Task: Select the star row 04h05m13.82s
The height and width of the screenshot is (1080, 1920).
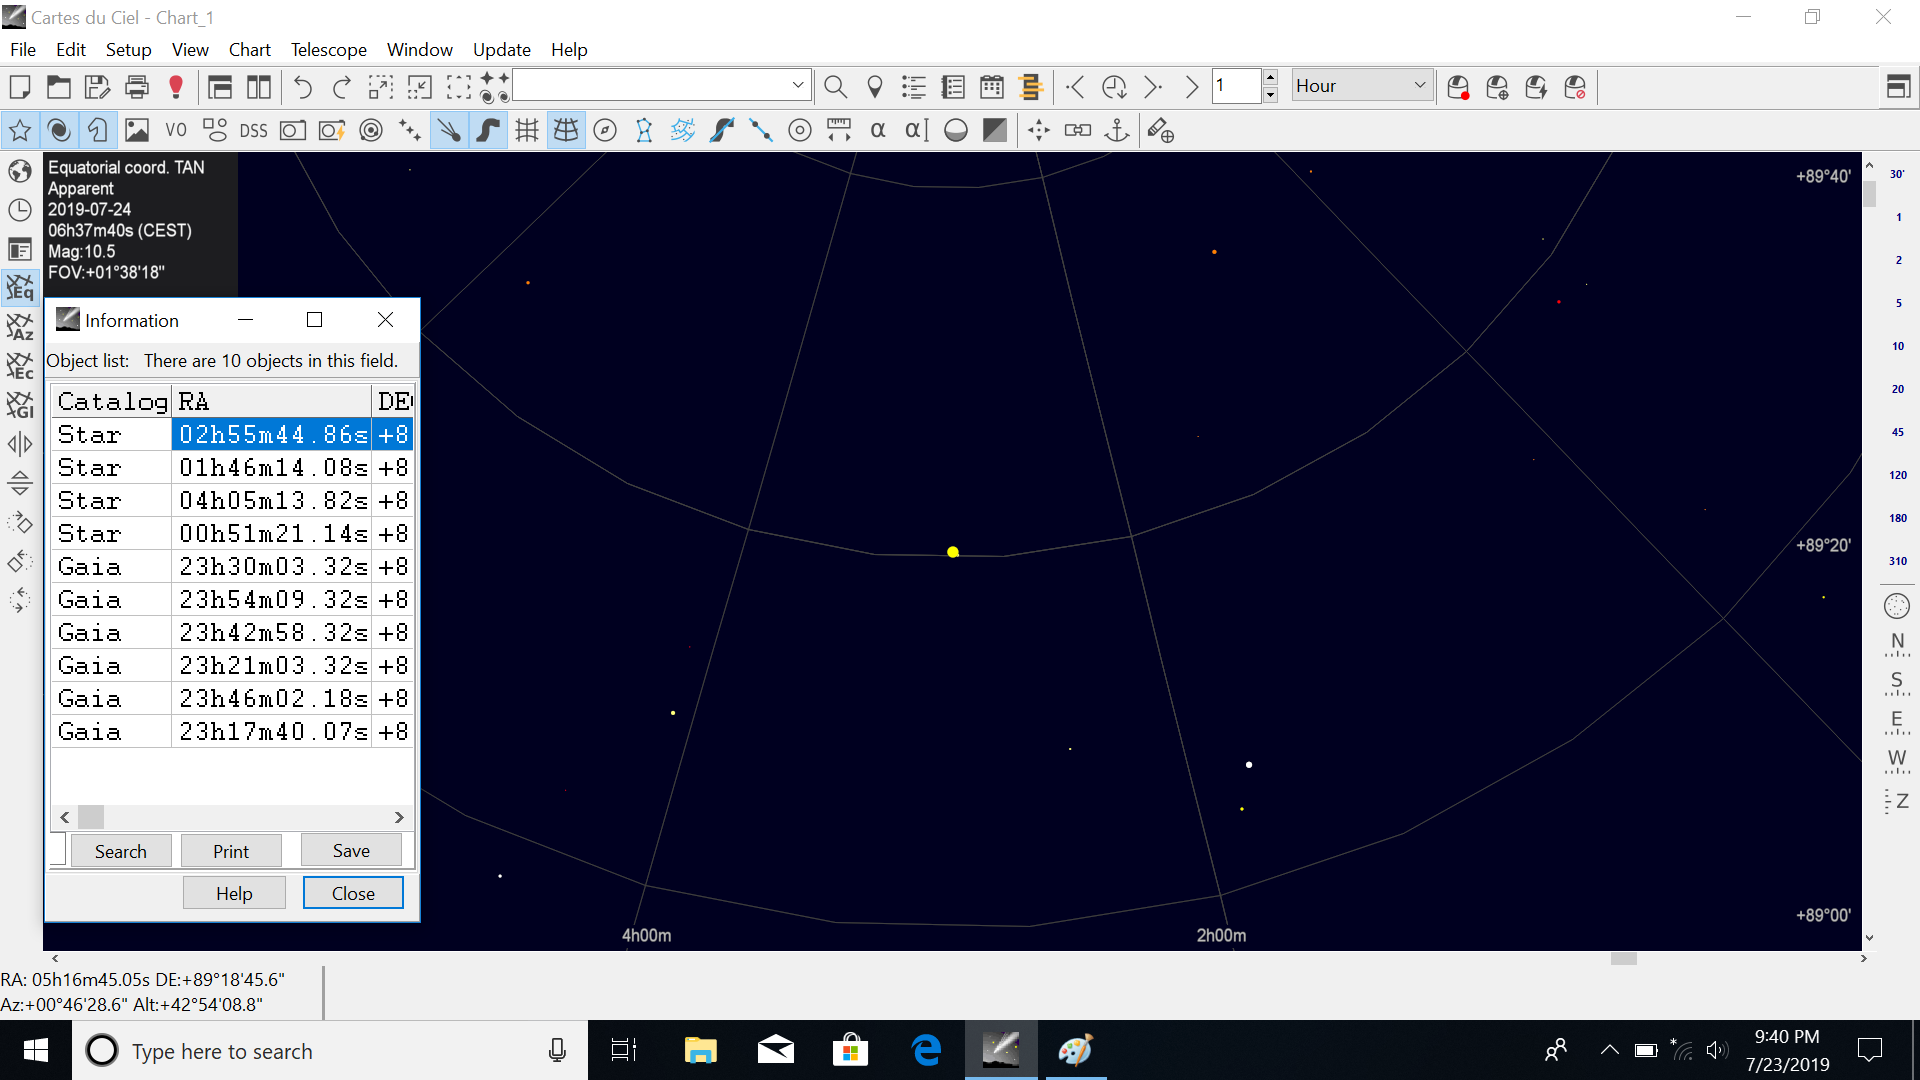Action: pyautogui.click(x=272, y=500)
